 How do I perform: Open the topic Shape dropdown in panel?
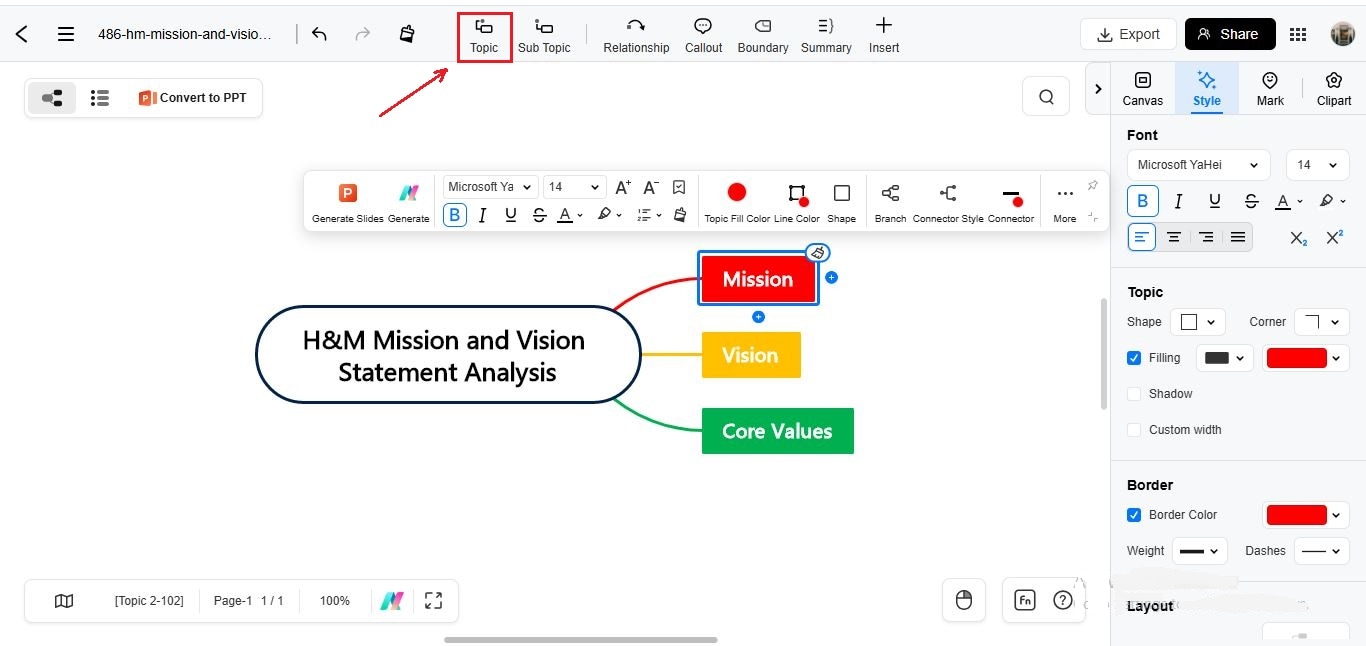[x=1198, y=322]
